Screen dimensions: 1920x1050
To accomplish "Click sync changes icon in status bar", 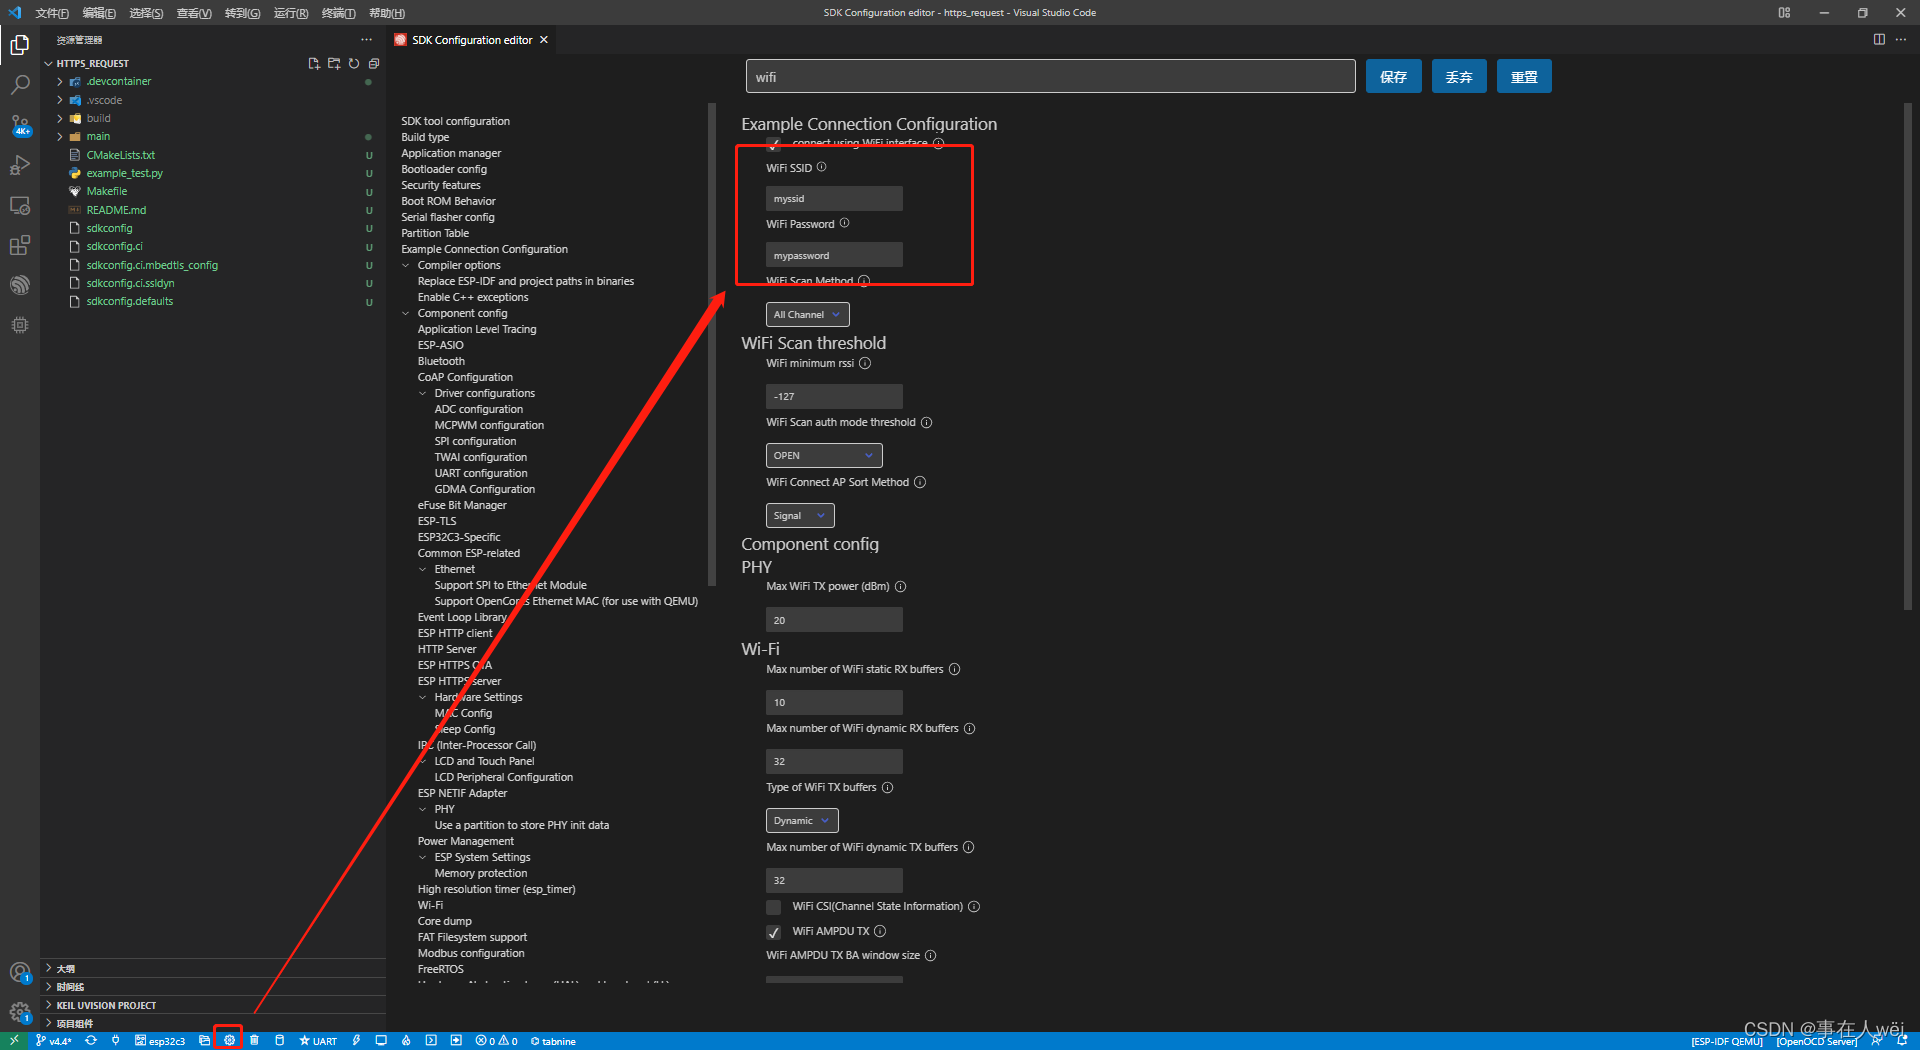I will pyautogui.click(x=91, y=1040).
